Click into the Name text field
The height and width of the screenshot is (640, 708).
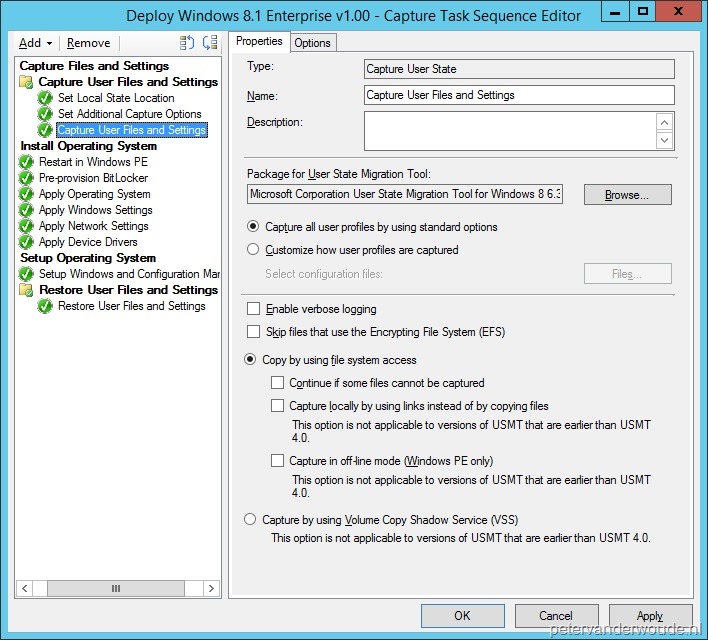[x=519, y=95]
